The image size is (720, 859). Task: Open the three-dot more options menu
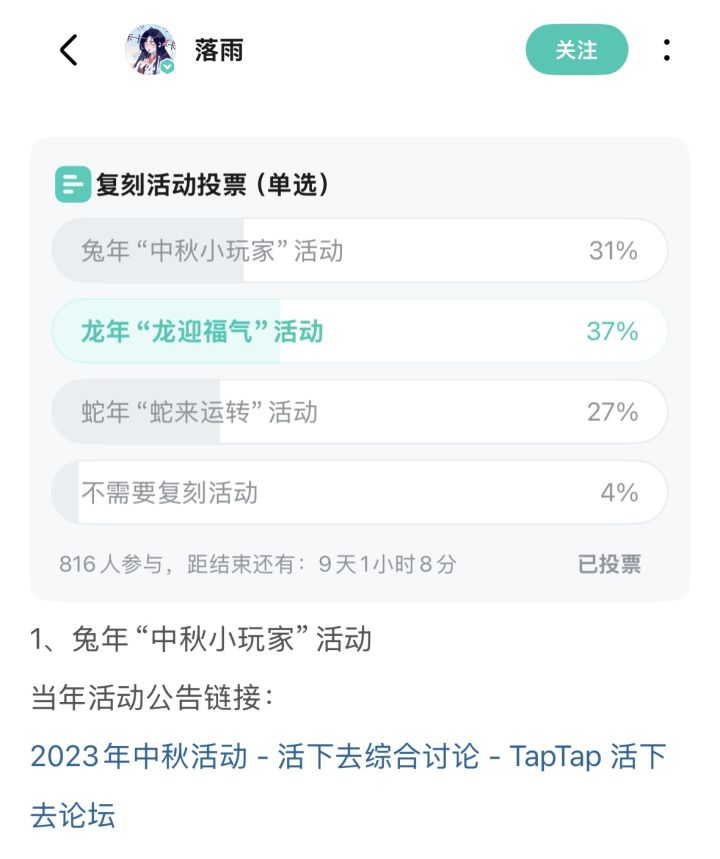click(666, 50)
